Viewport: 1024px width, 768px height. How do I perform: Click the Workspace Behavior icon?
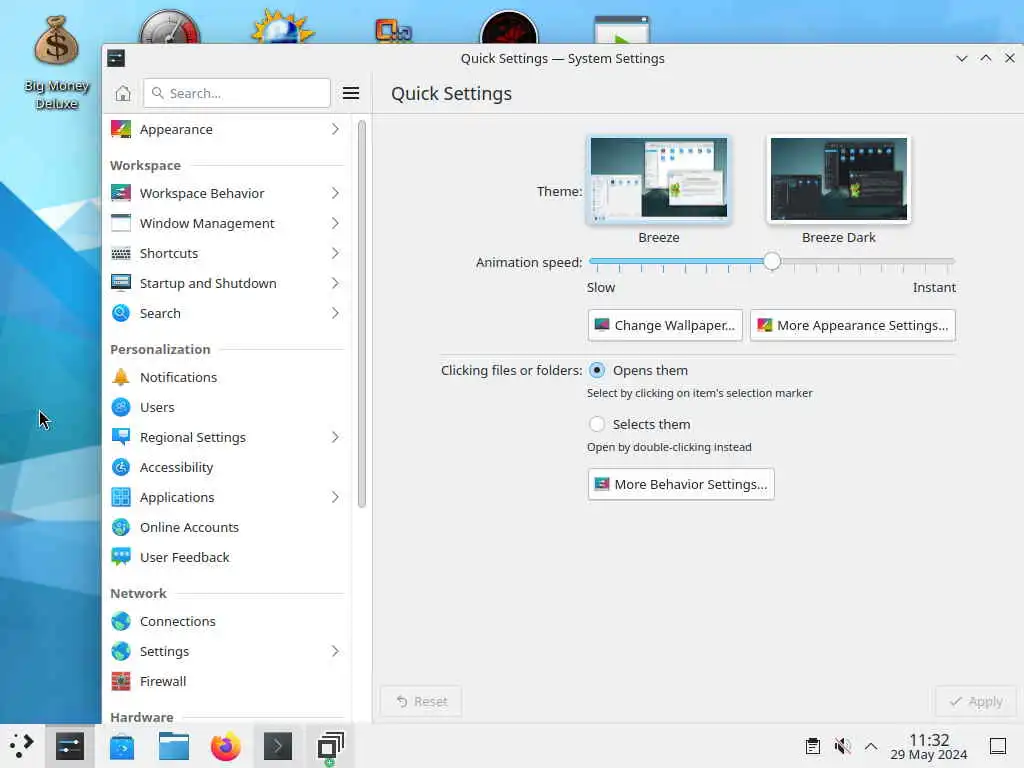(x=121, y=193)
